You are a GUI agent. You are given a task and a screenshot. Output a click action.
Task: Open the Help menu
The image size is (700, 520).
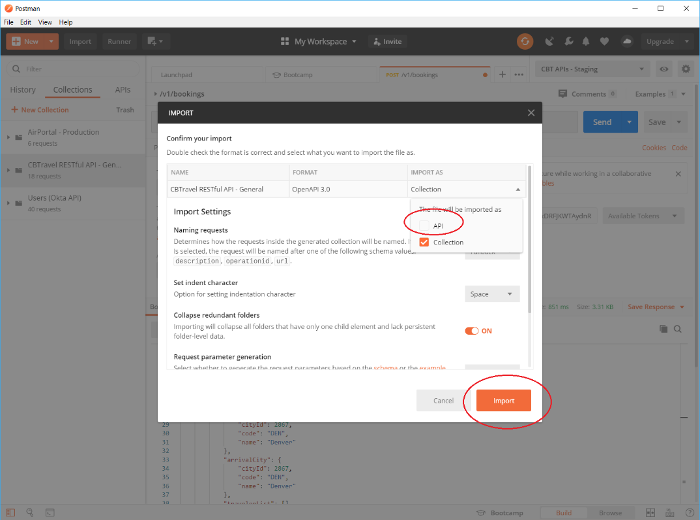(66, 22)
